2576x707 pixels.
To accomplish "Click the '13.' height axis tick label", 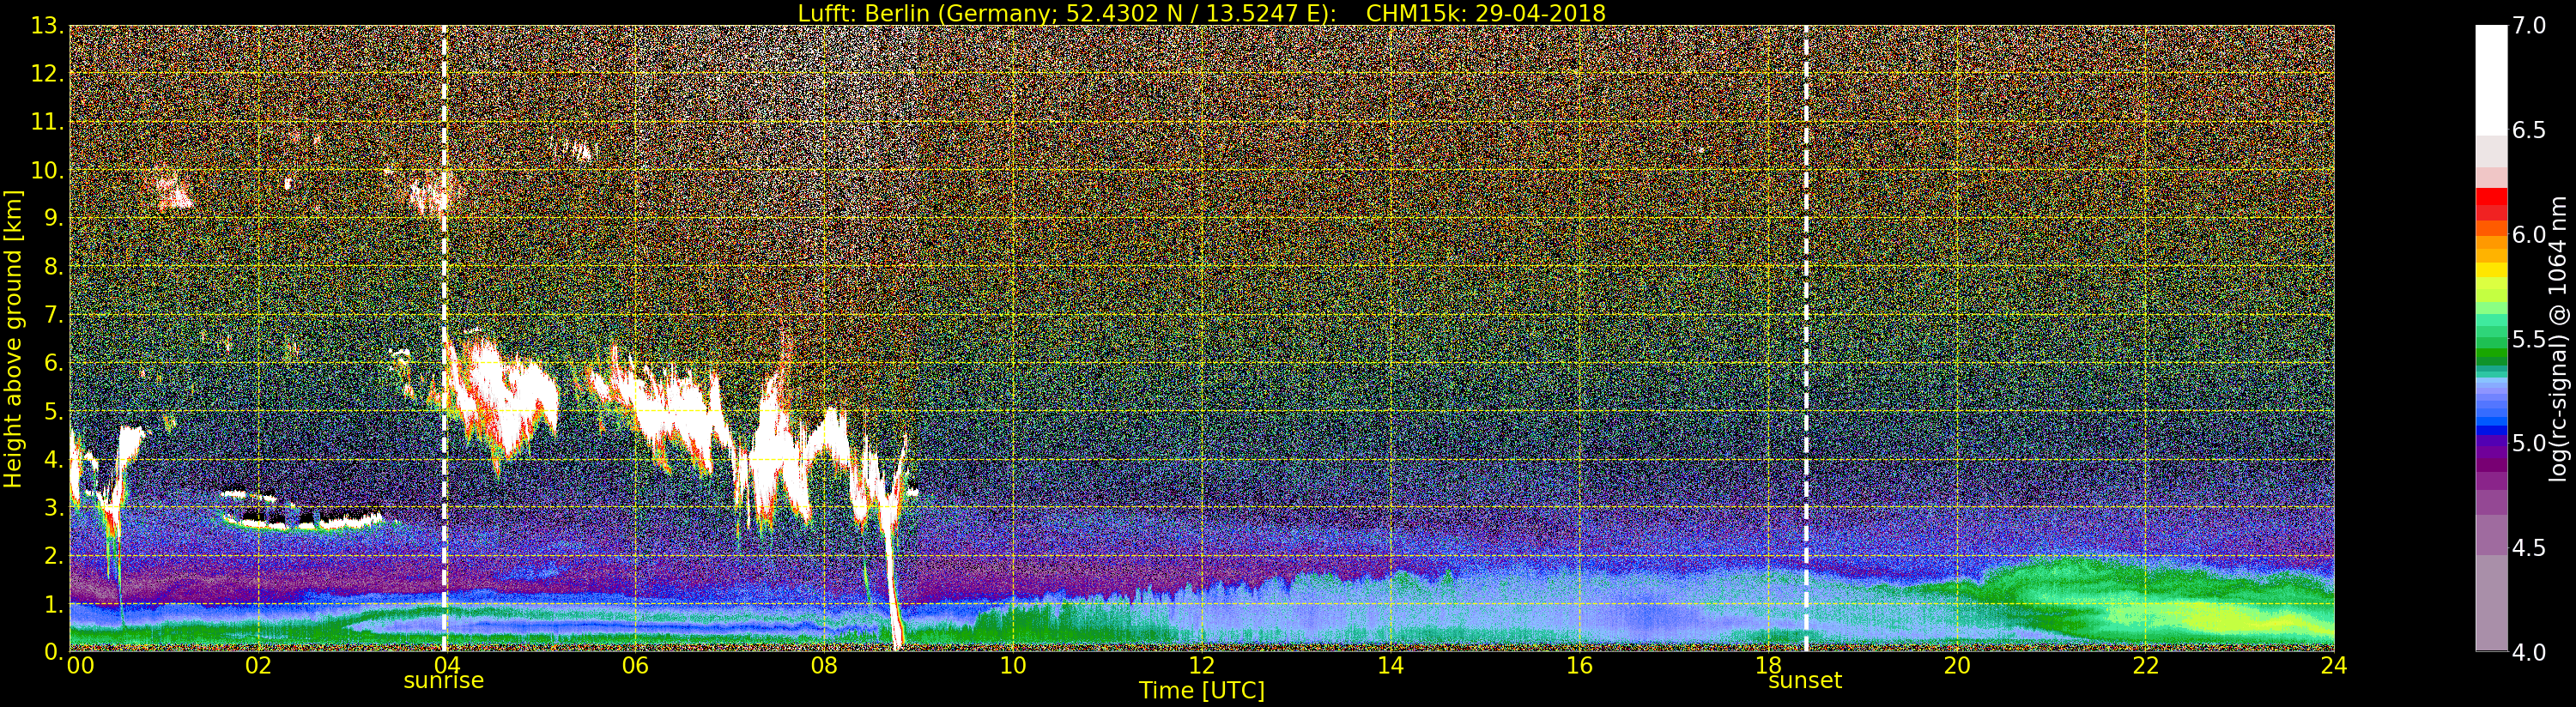I will click(47, 25).
